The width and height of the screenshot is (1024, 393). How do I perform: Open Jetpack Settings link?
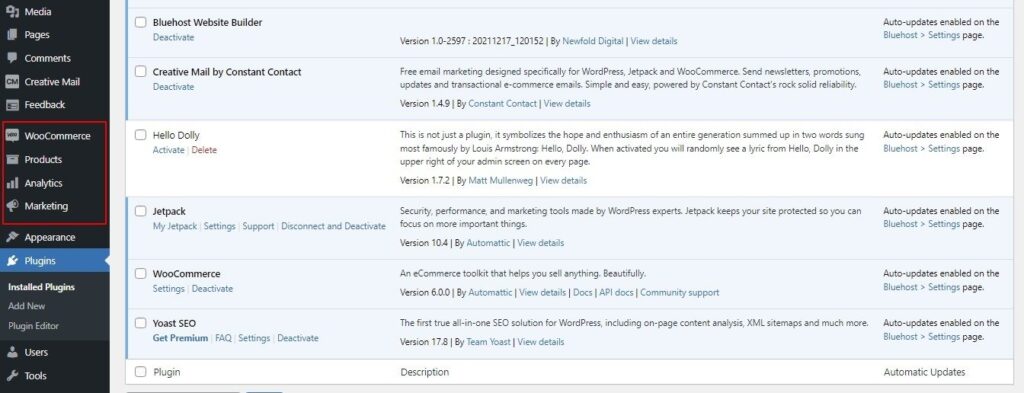coord(219,226)
